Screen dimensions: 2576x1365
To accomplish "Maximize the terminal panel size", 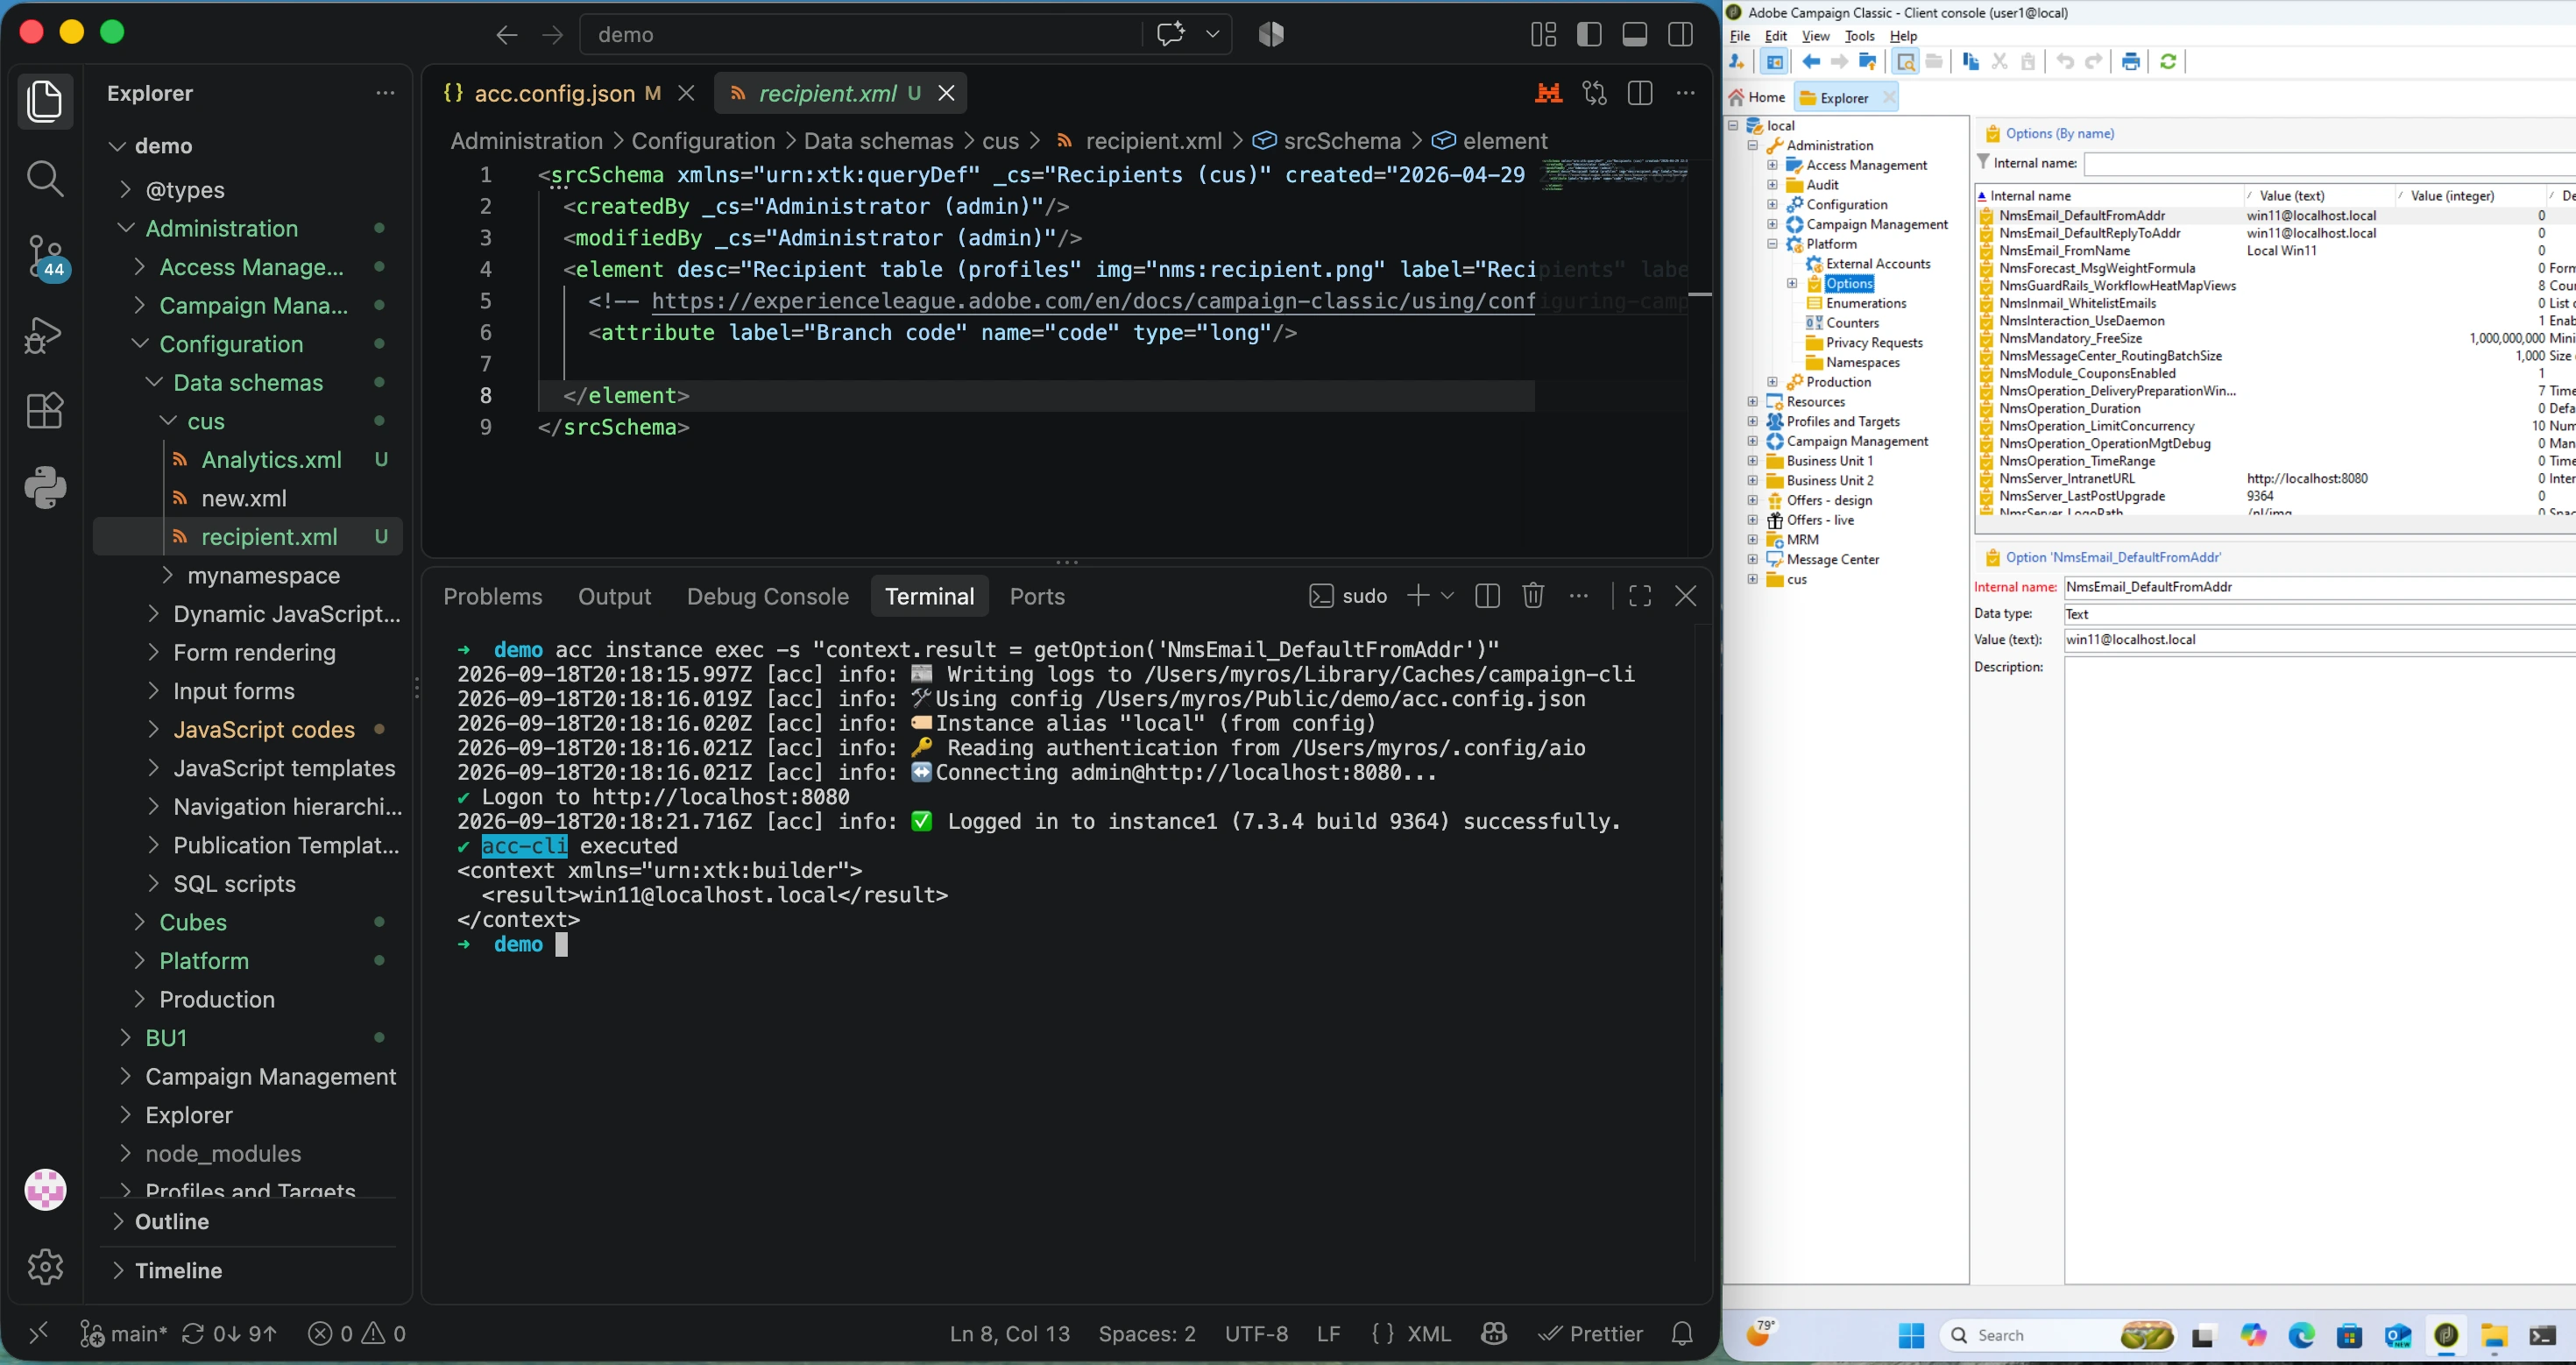I will [1640, 596].
